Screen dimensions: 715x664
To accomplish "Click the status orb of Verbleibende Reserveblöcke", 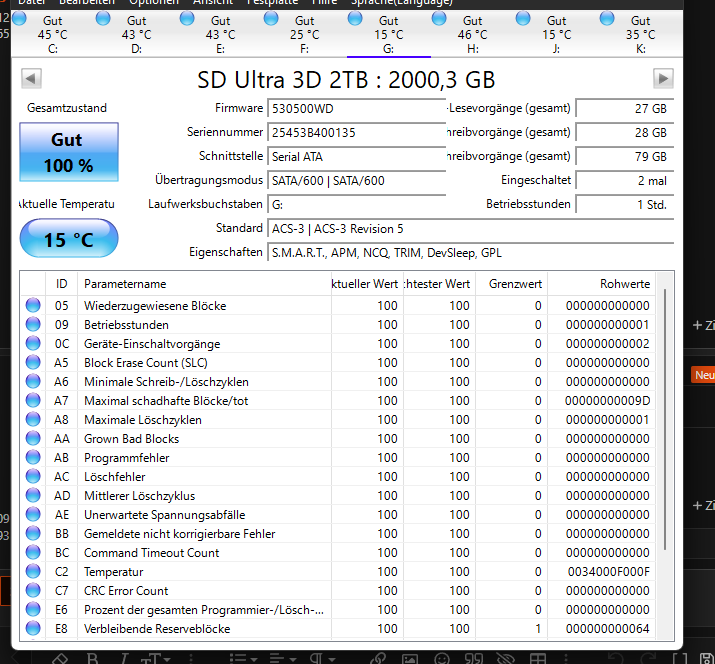I will [33, 628].
